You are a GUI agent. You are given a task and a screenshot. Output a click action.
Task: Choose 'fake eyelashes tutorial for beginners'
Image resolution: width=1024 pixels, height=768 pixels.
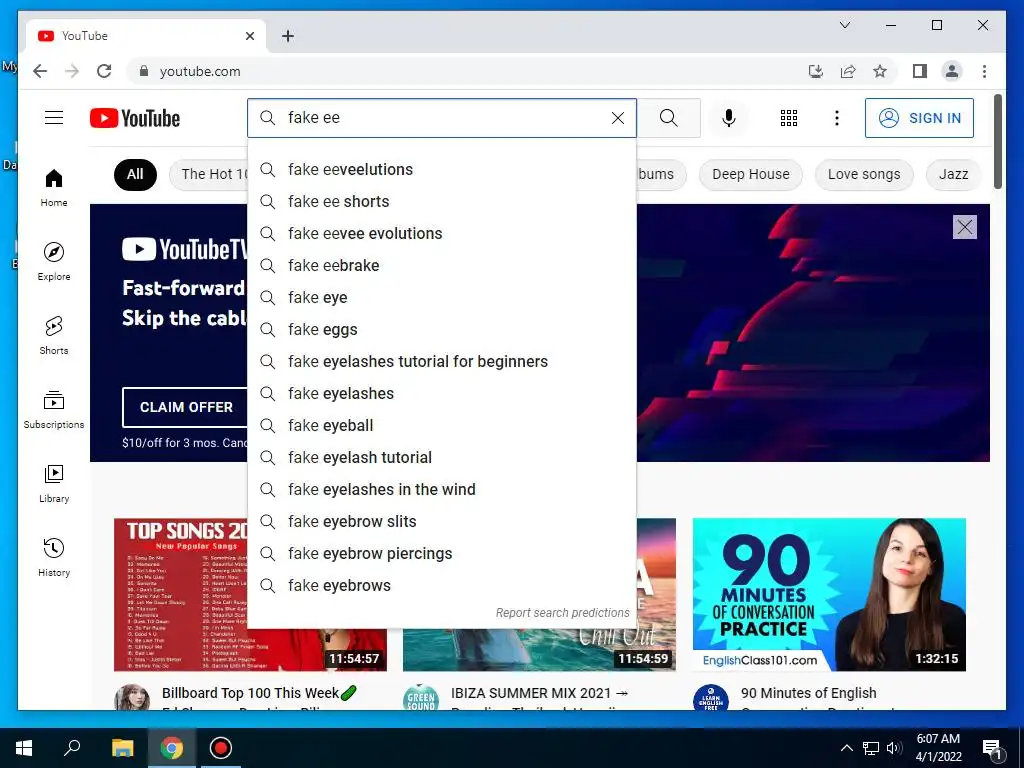coord(441,361)
